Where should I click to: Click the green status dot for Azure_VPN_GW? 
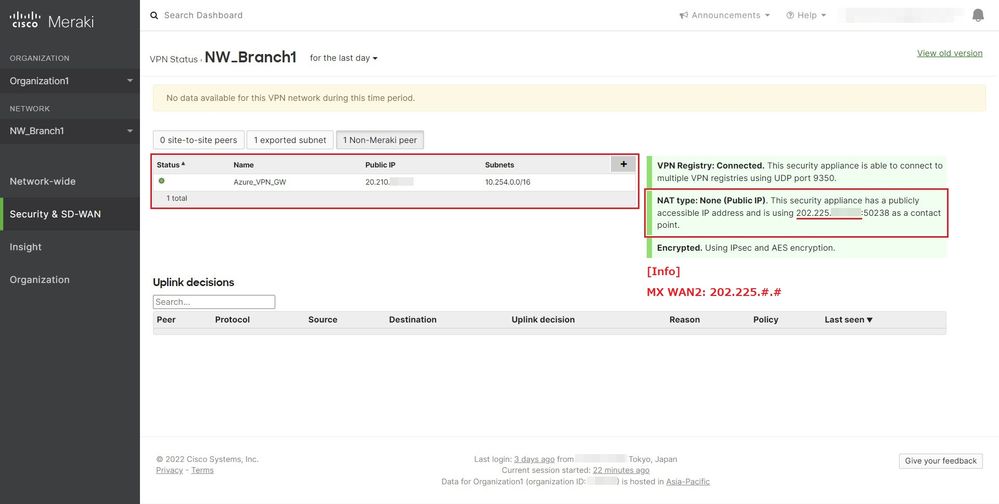[161, 181]
